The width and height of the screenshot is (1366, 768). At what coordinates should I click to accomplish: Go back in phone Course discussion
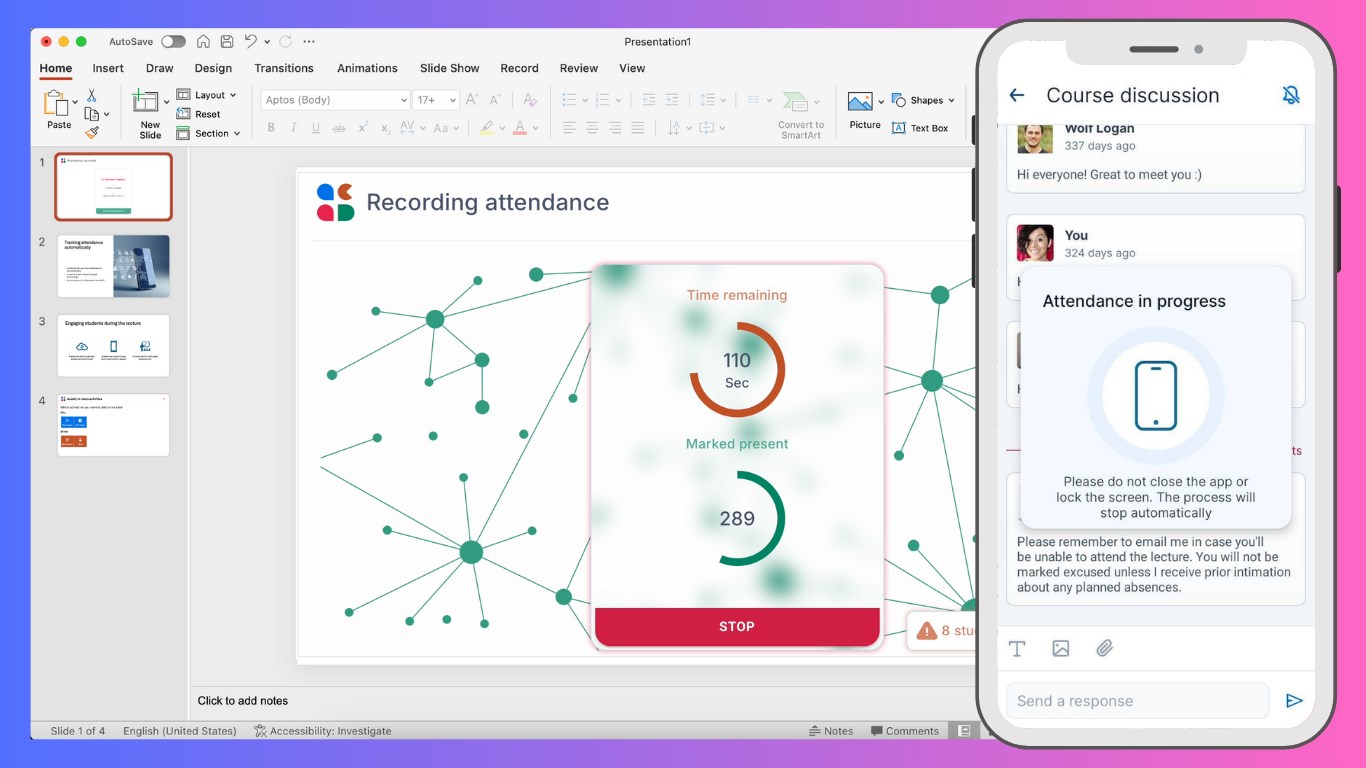coord(1017,95)
